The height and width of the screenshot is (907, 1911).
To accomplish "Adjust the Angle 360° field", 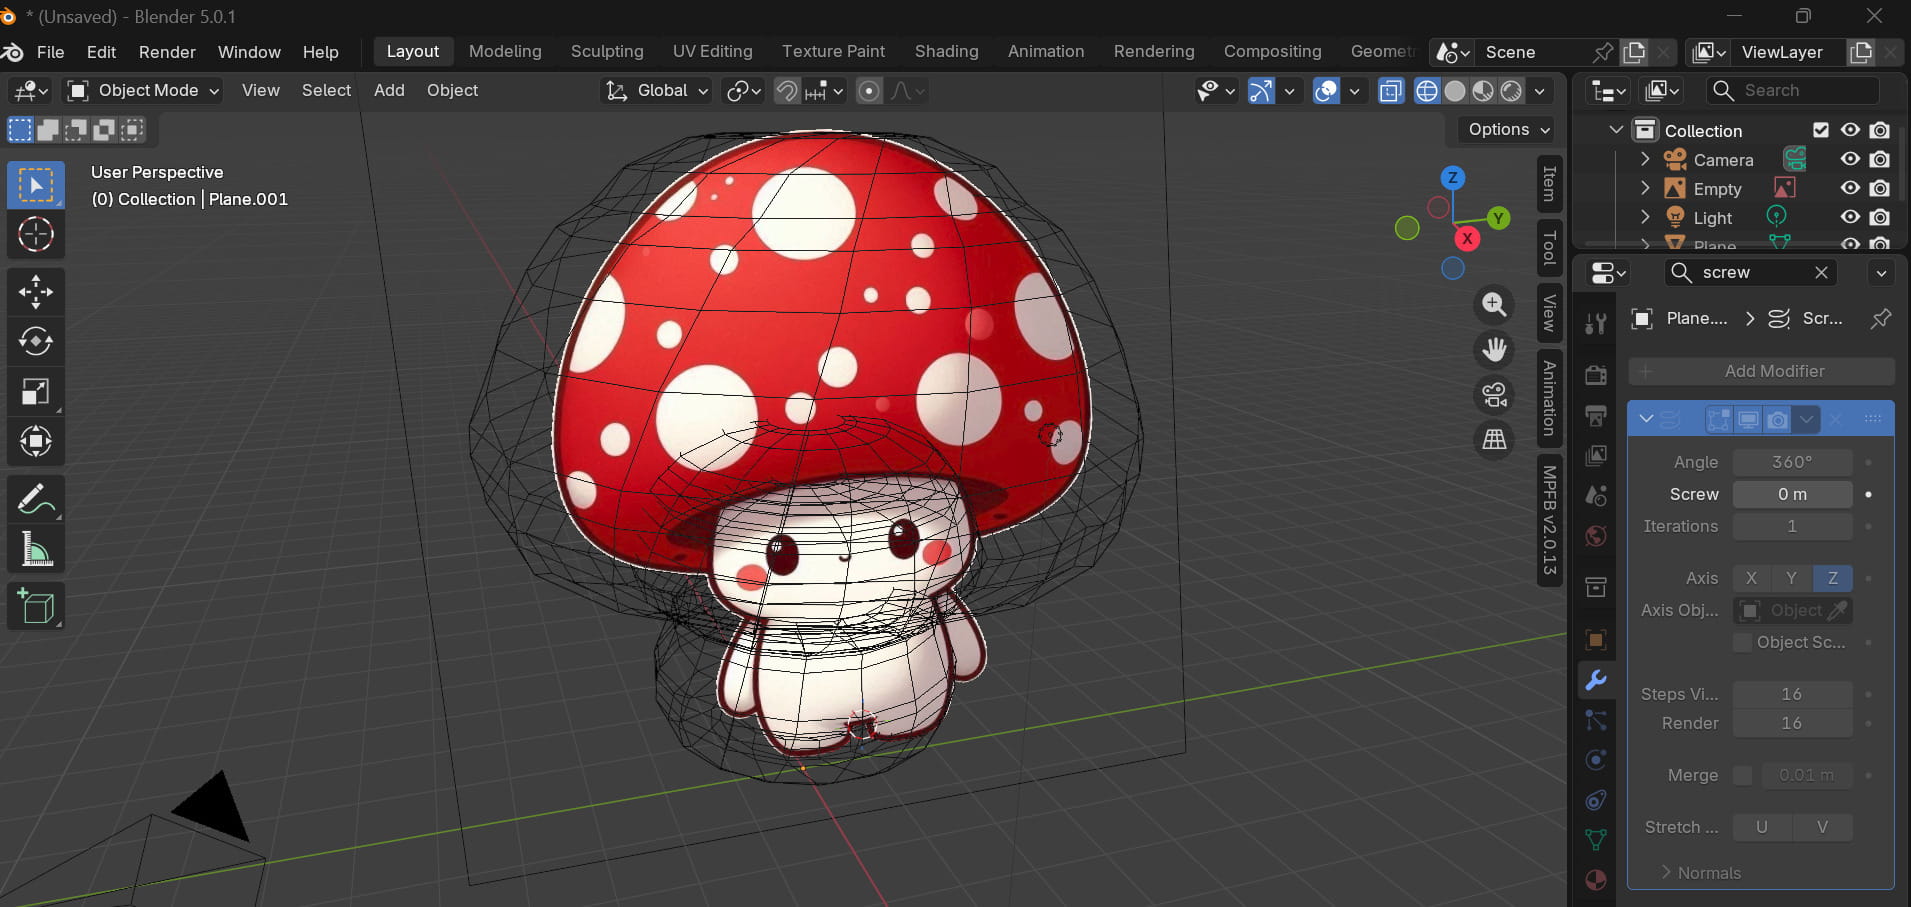I will click(1791, 462).
